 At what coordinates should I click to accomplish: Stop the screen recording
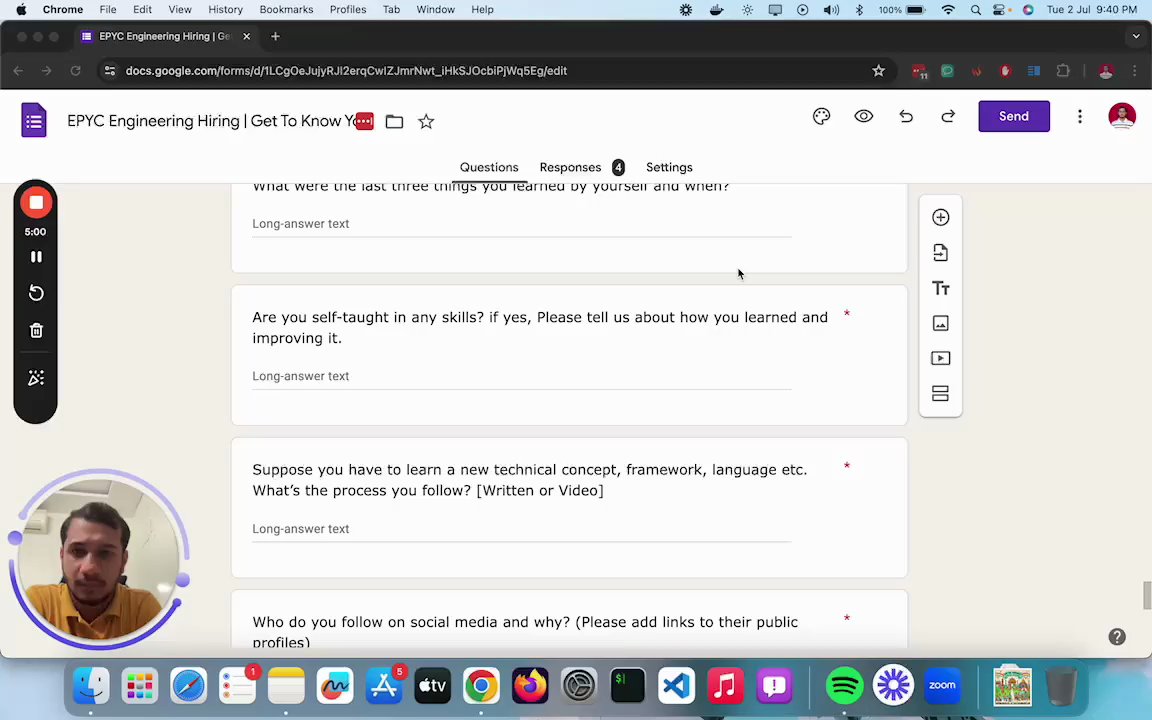(x=35, y=203)
